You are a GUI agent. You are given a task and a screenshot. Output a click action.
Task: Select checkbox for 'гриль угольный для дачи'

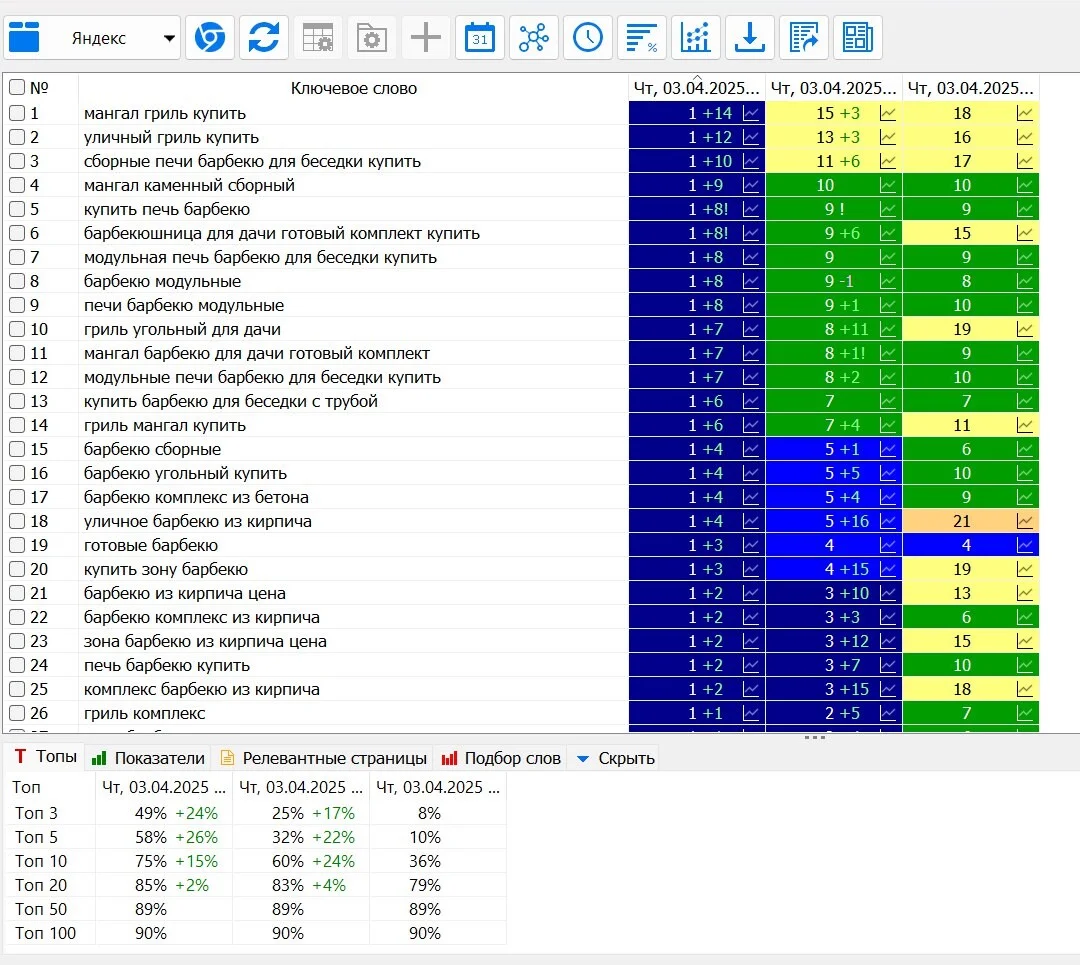coord(17,329)
